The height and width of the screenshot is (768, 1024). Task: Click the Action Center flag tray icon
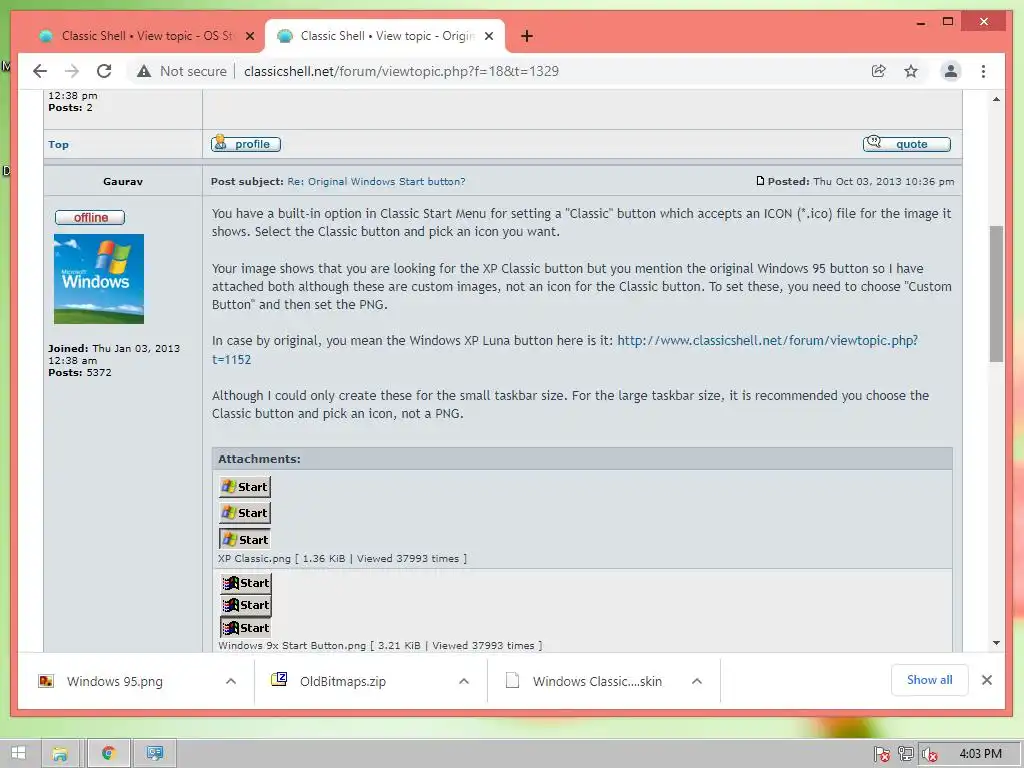tap(882, 754)
